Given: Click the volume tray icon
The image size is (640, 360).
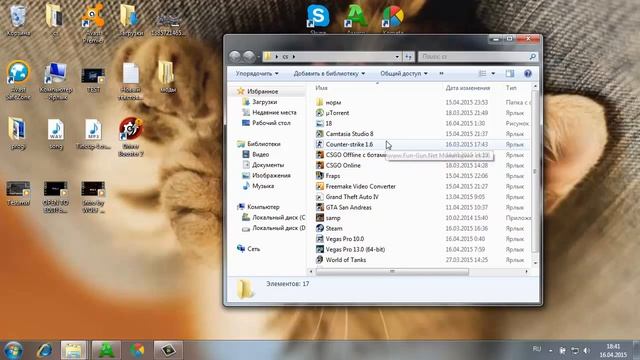Looking at the screenshot, I should pyautogui.click(x=587, y=350).
